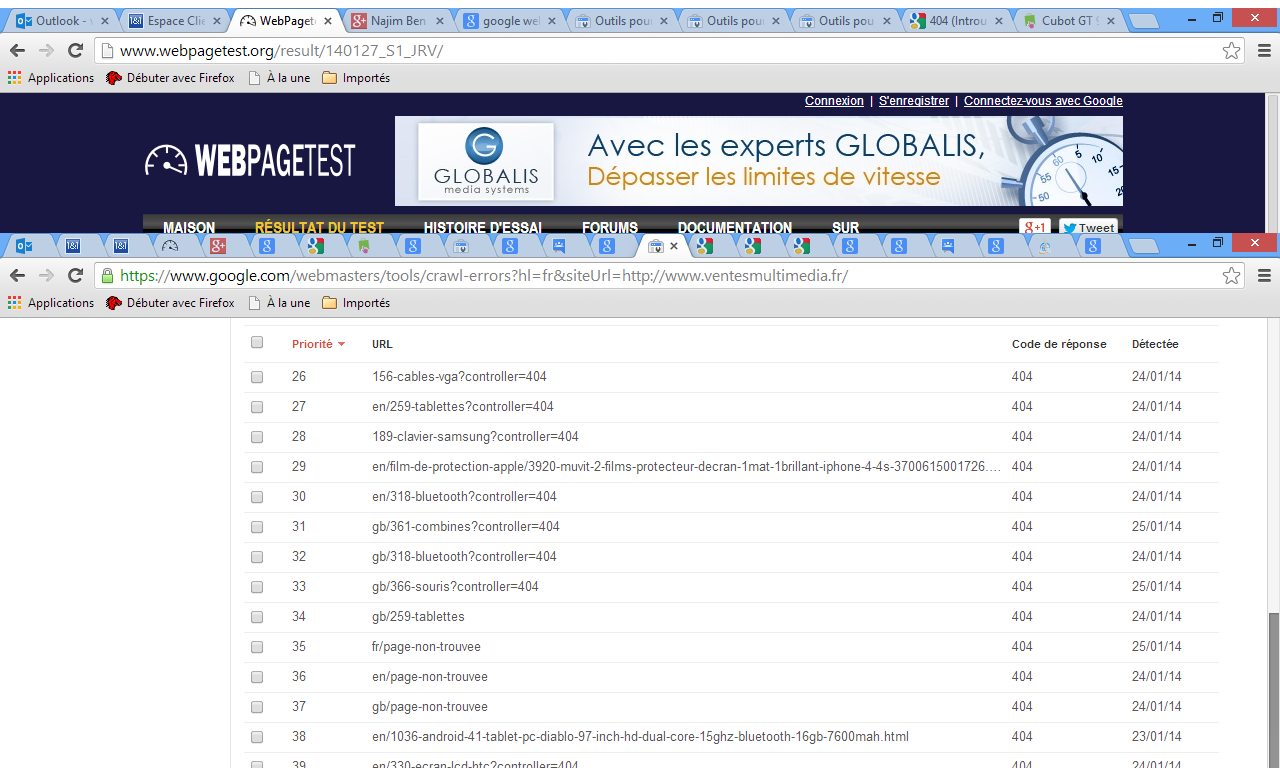Image resolution: width=1280 pixels, height=768 pixels.
Task: Click forward arrow in the Webmaster Tools window
Action: (46, 275)
